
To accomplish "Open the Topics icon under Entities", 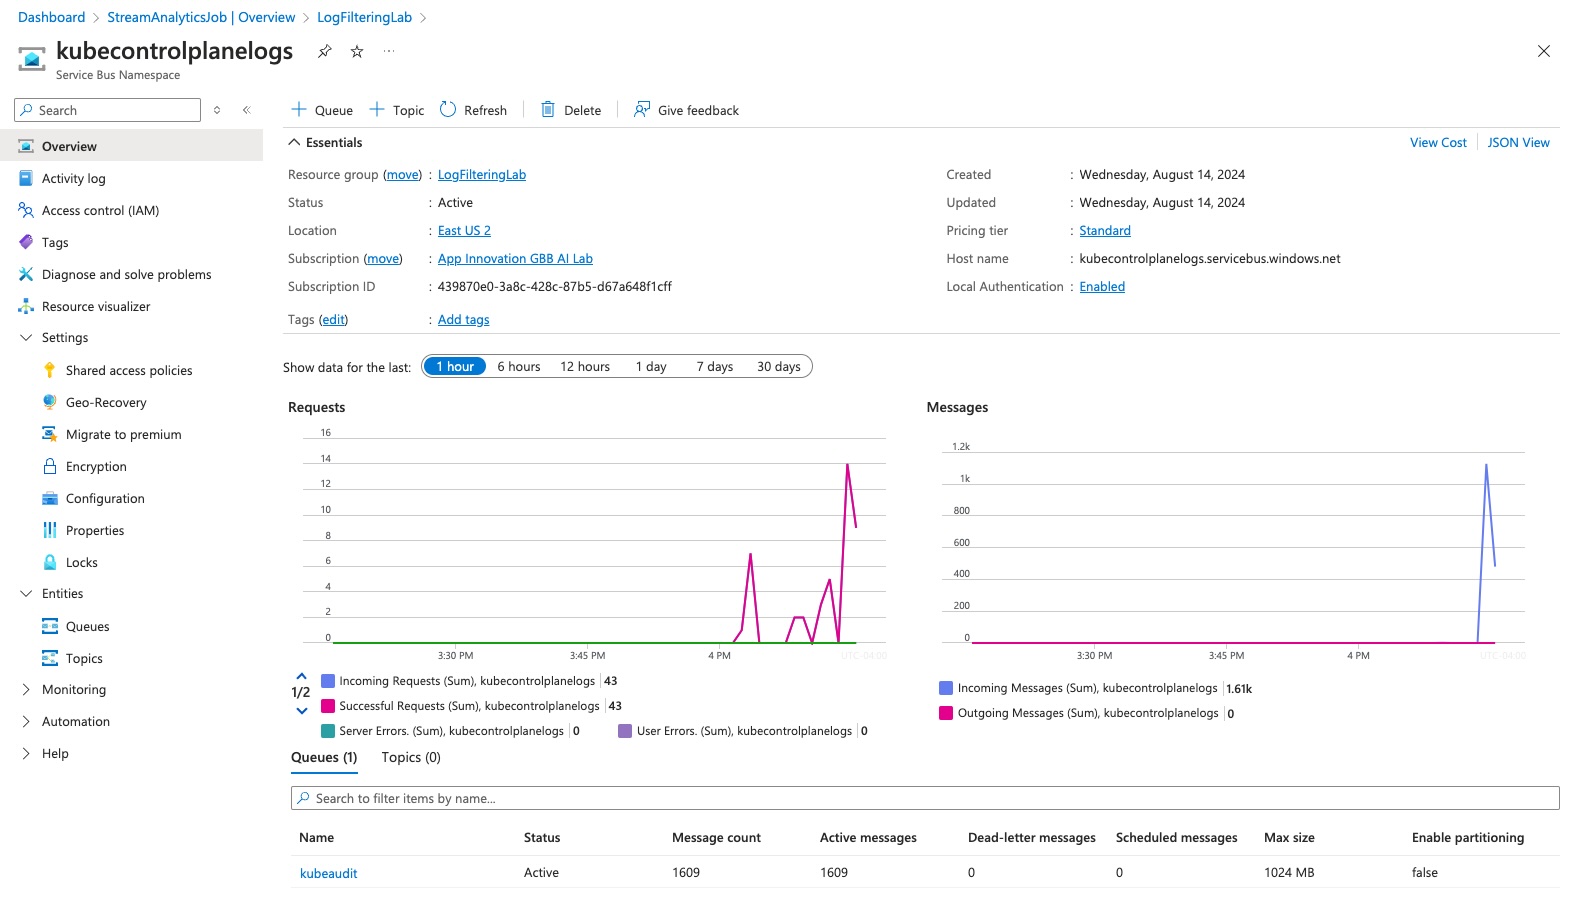I will click(50, 658).
